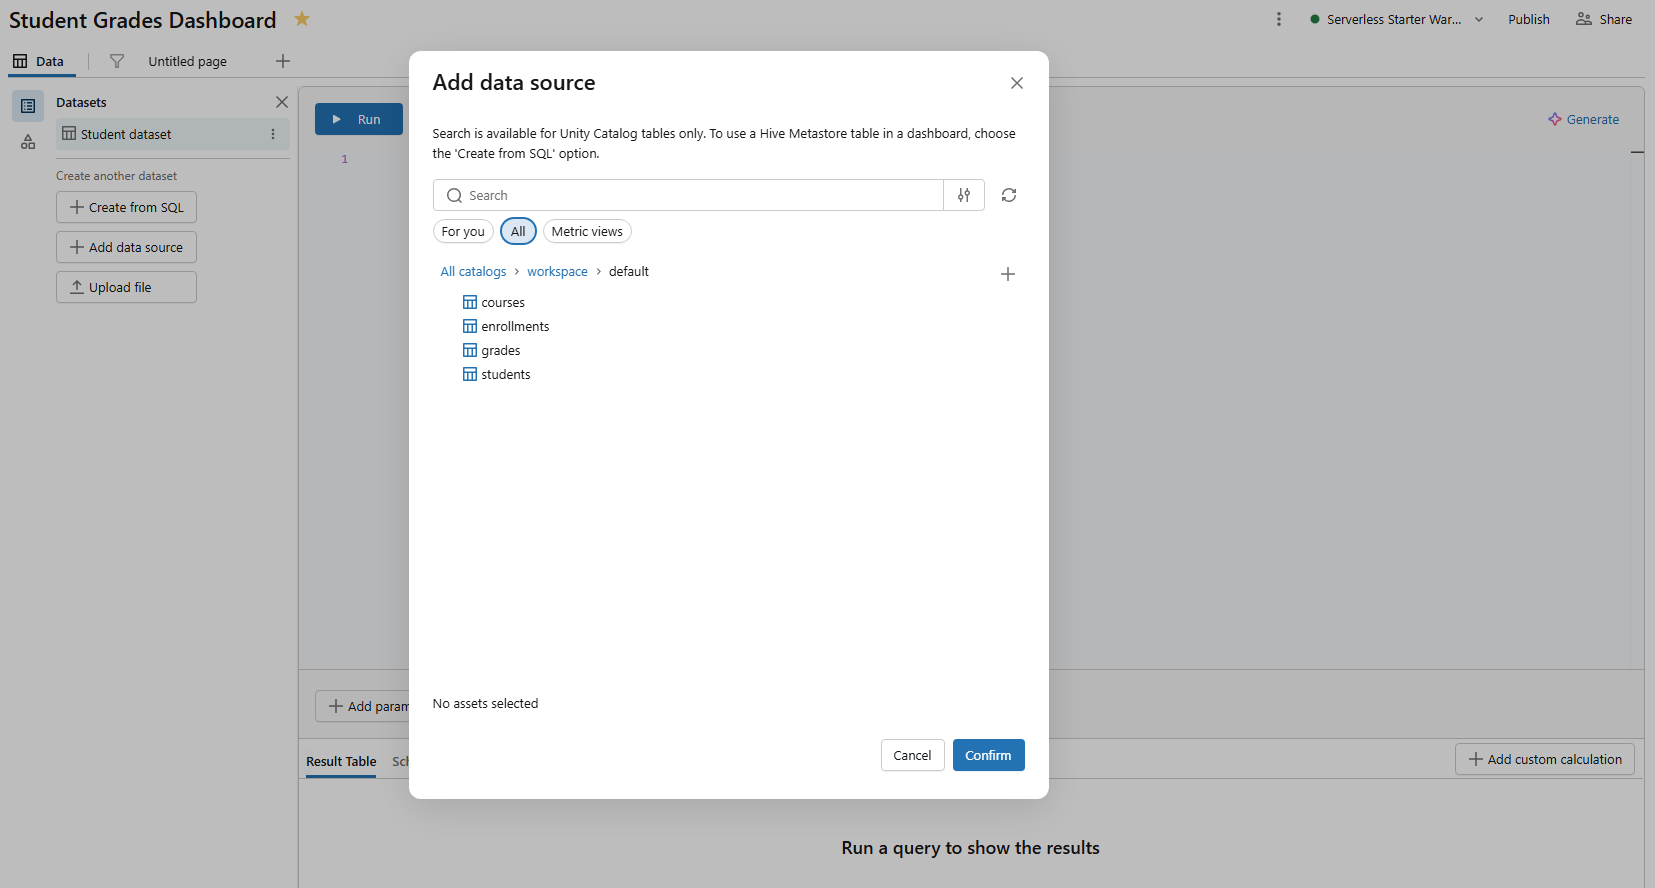Image resolution: width=1655 pixels, height=888 pixels.
Task: Select the datasets list sidebar icon
Action: pos(28,106)
